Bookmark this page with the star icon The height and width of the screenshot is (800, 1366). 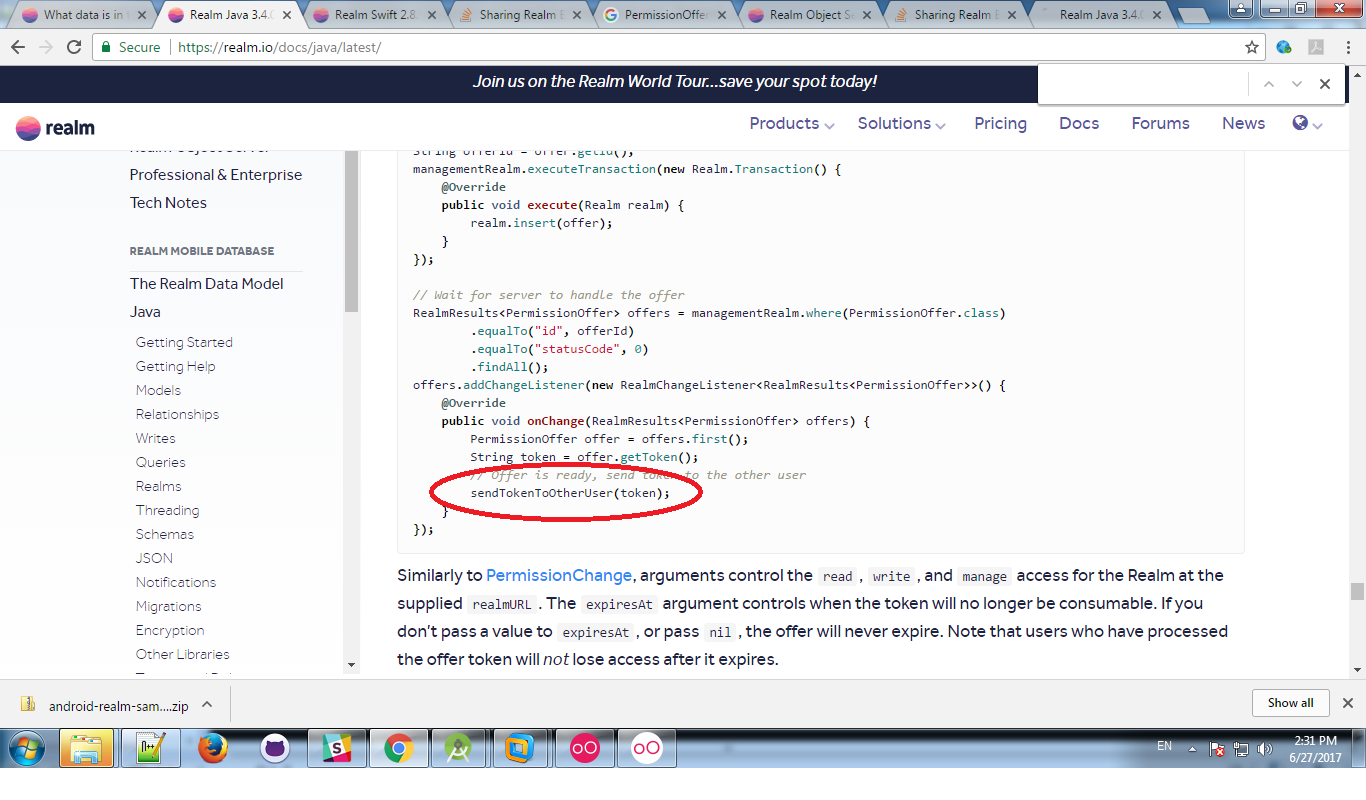(x=1252, y=47)
